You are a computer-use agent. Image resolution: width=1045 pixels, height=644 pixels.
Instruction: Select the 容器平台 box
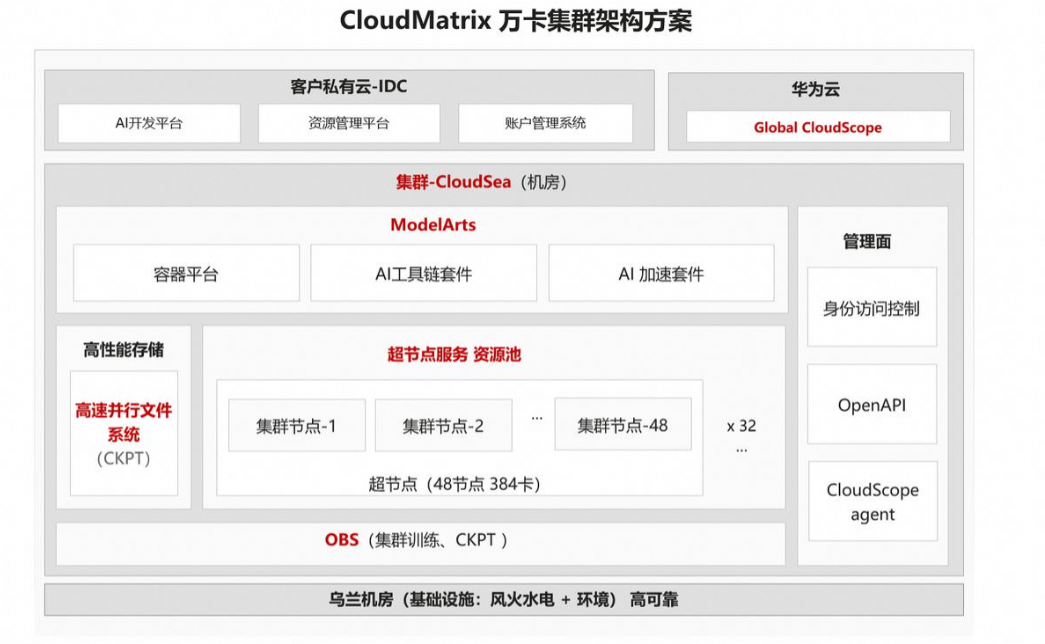pos(186,273)
